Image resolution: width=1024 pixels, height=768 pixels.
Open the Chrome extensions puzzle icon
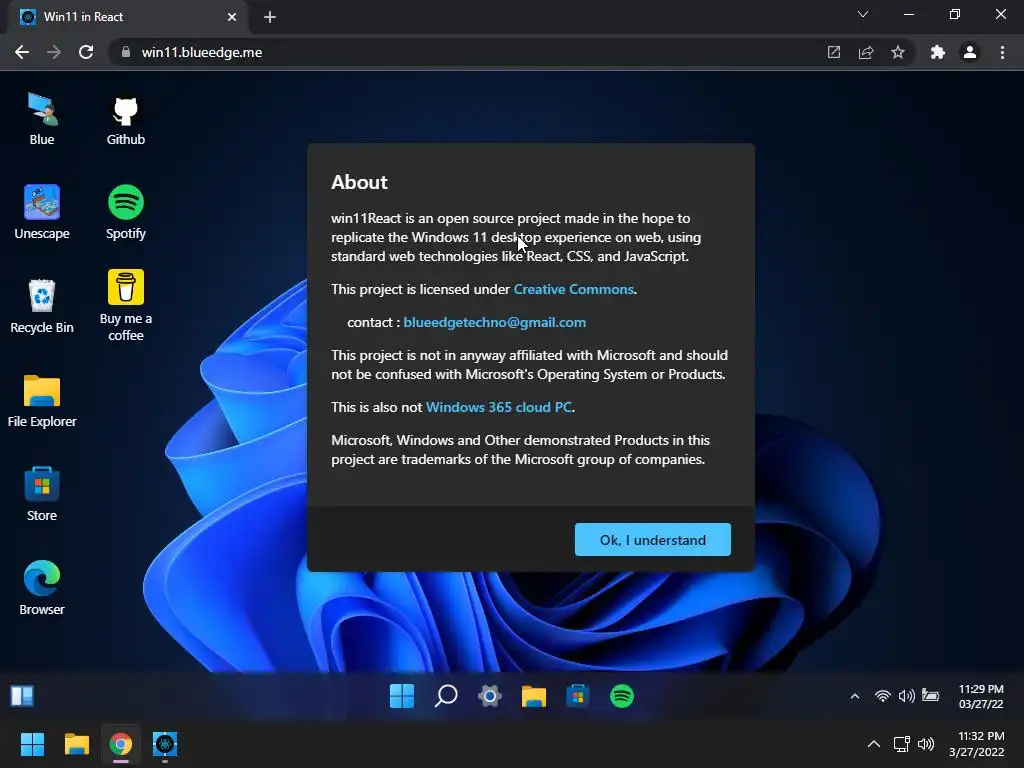tap(938, 52)
